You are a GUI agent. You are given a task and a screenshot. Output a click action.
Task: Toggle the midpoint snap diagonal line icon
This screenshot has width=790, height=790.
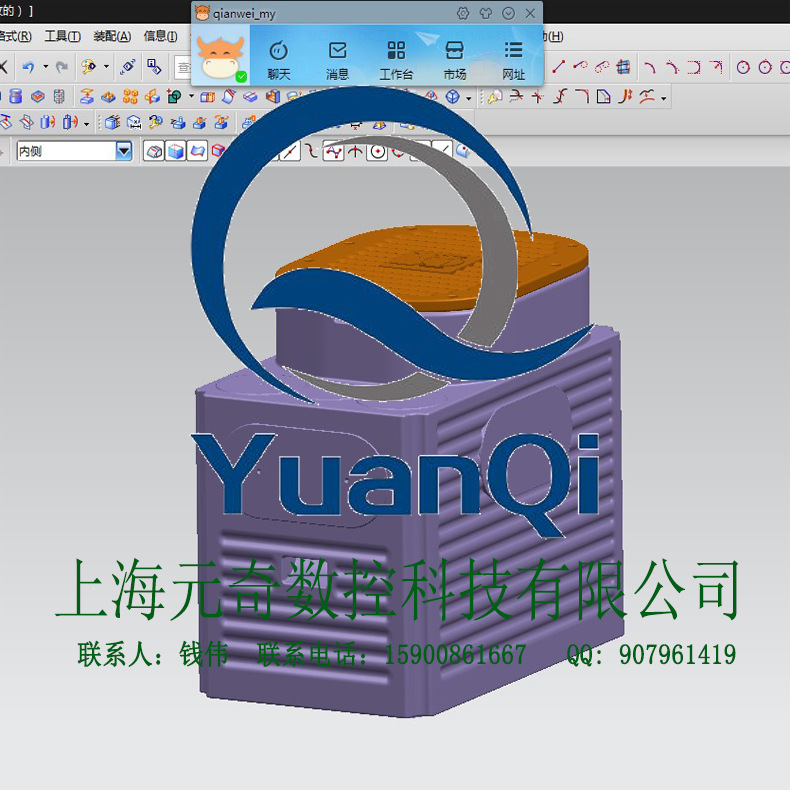(290, 151)
